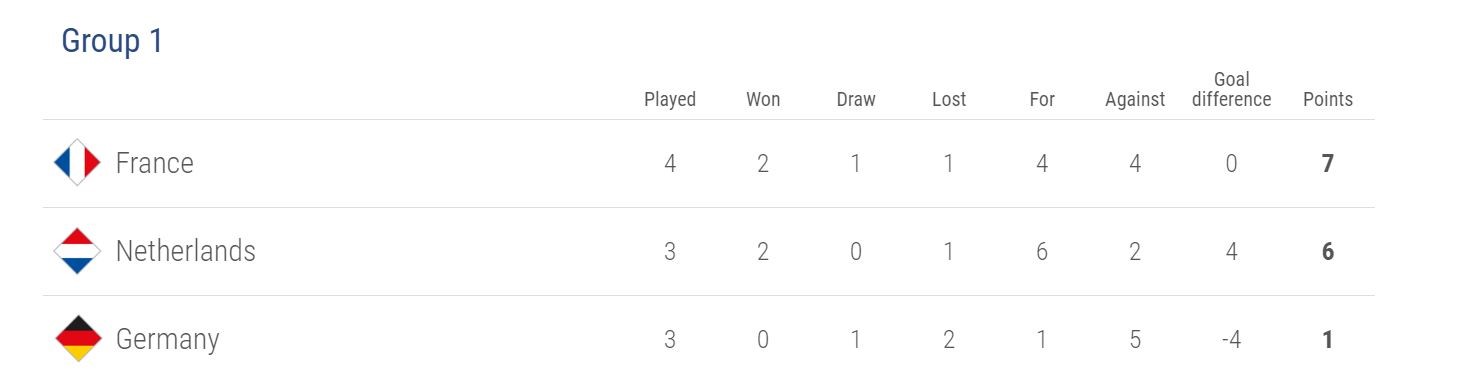Screen dimensions: 1465x384
Task: Click France's points total of 7
Action: [x=1328, y=163]
